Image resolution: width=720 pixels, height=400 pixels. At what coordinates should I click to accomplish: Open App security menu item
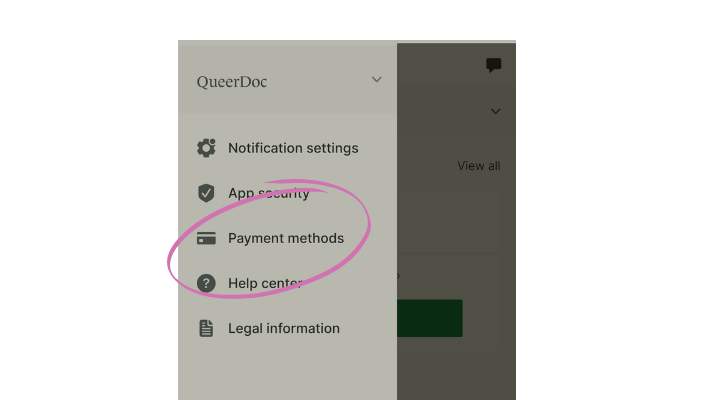(287, 193)
